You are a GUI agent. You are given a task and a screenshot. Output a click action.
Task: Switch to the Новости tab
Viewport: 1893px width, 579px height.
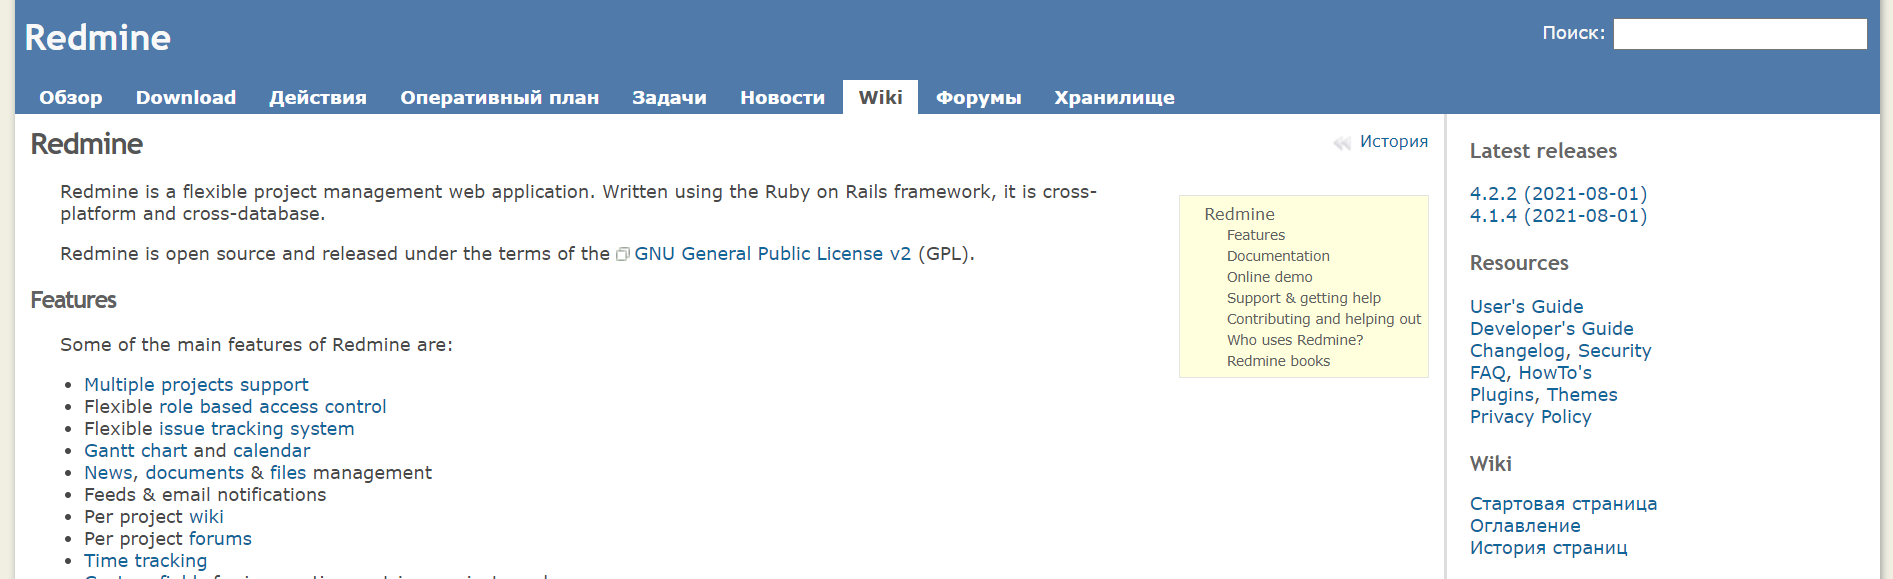[782, 97]
